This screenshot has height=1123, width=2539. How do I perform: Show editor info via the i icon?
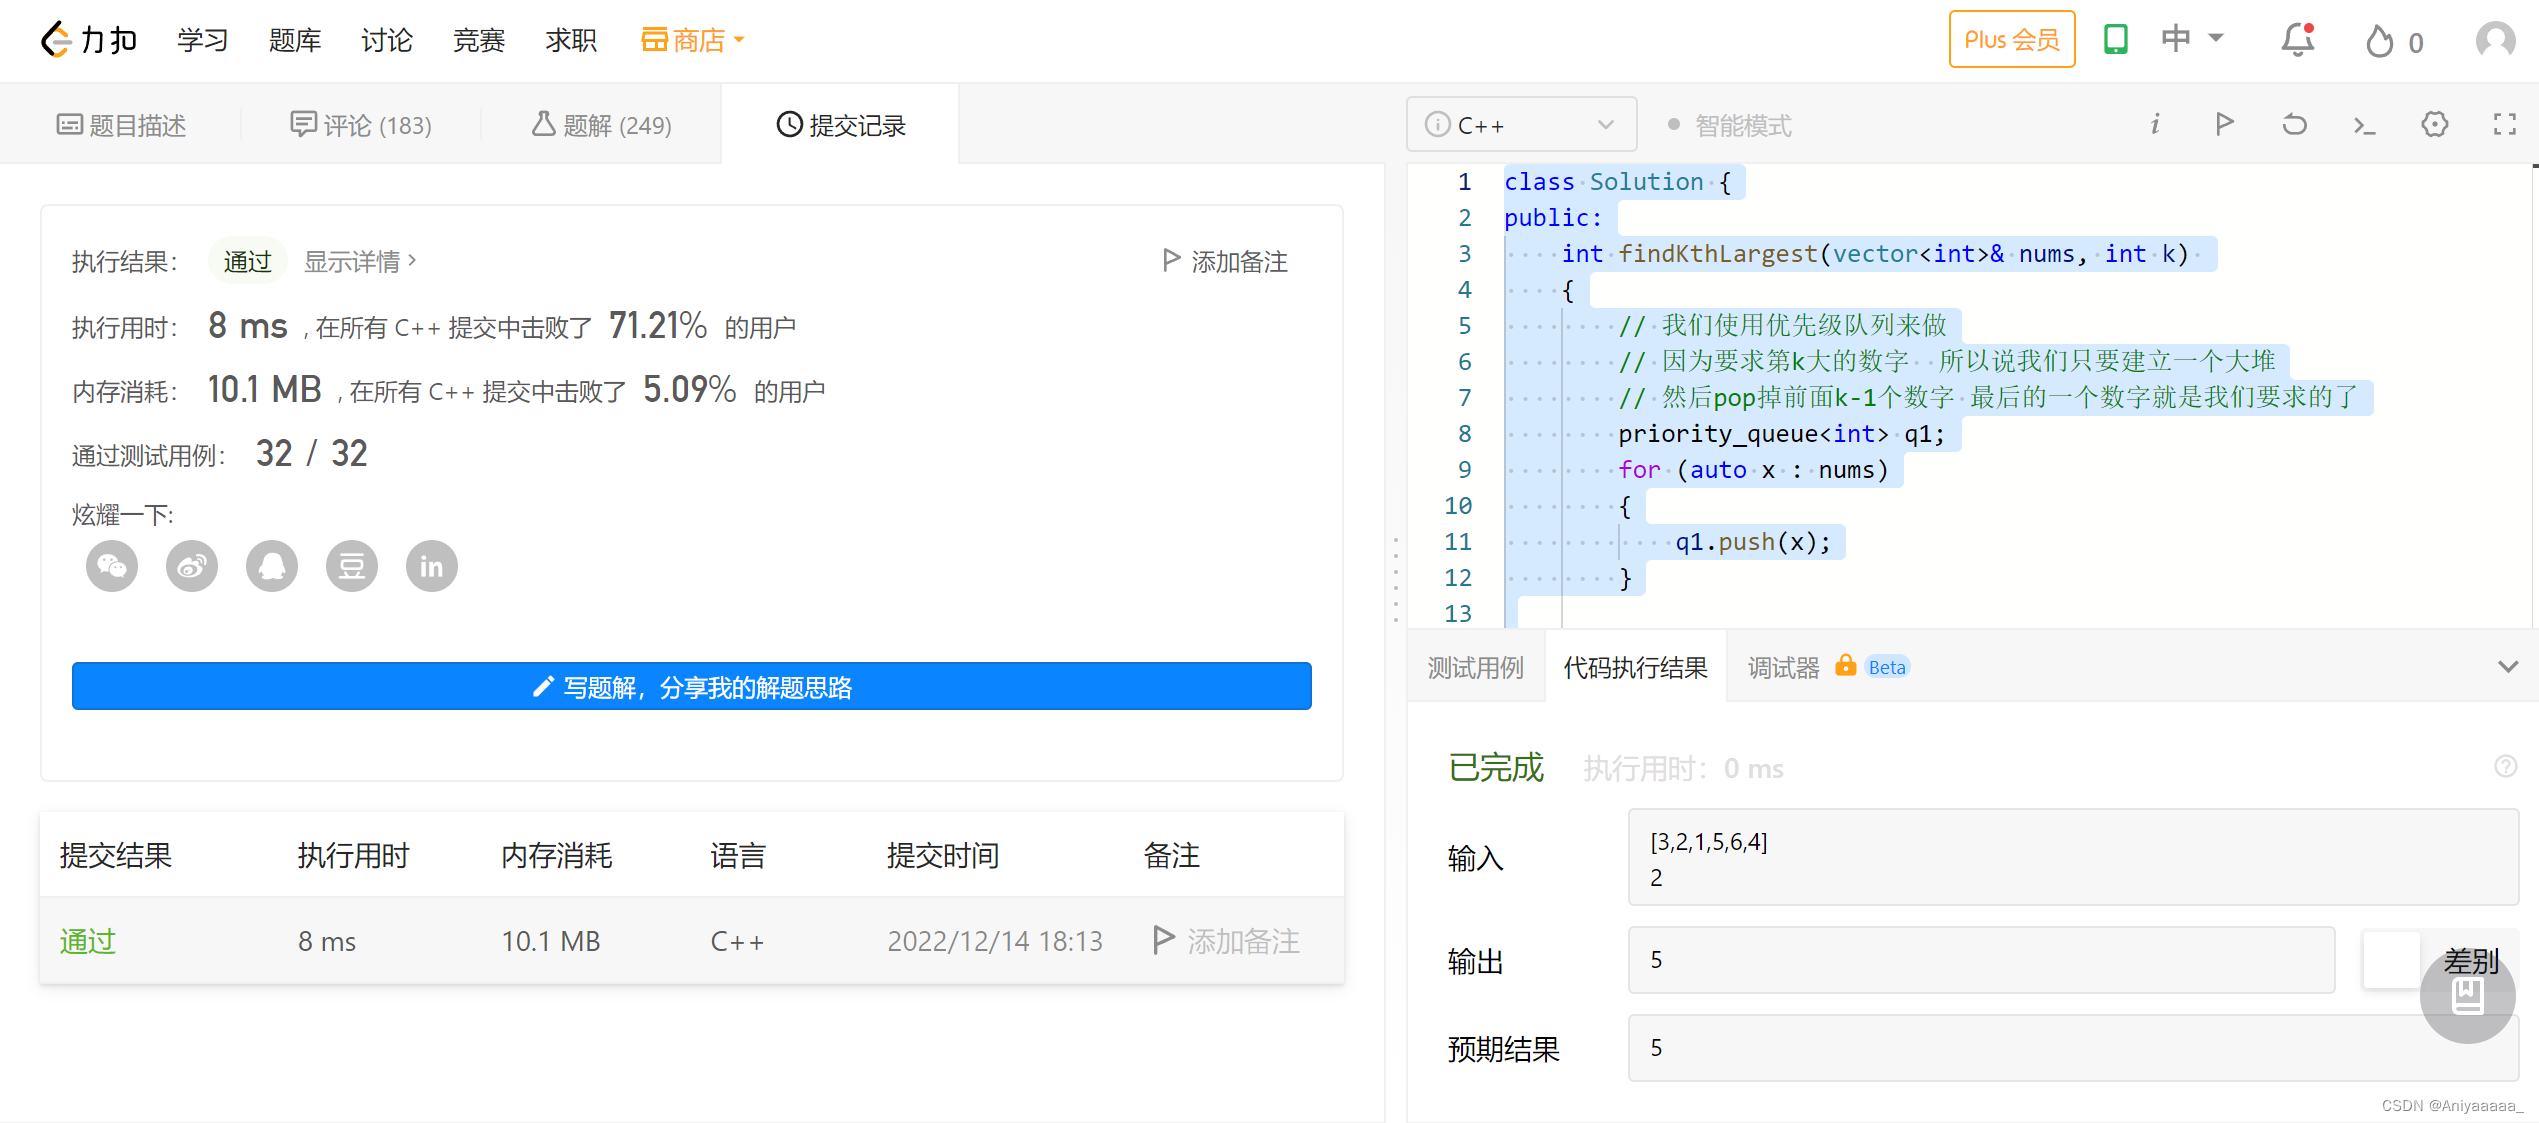pyautogui.click(x=2155, y=124)
